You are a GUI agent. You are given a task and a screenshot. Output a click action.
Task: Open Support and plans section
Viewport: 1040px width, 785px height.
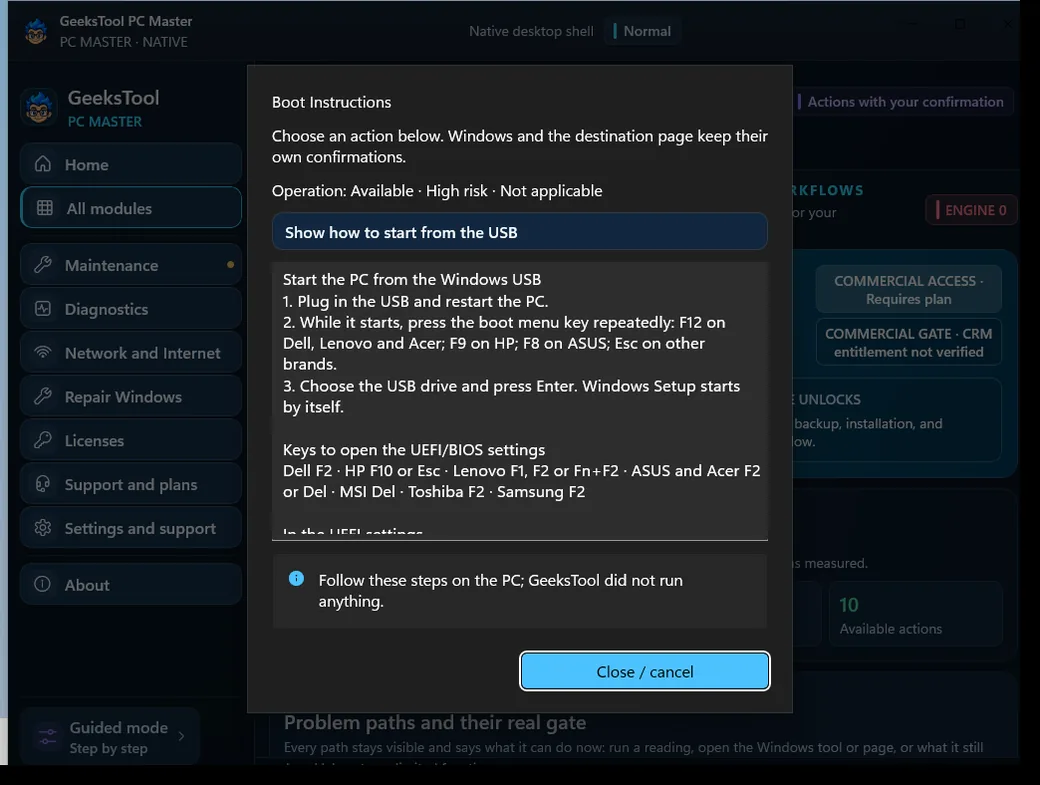131,484
